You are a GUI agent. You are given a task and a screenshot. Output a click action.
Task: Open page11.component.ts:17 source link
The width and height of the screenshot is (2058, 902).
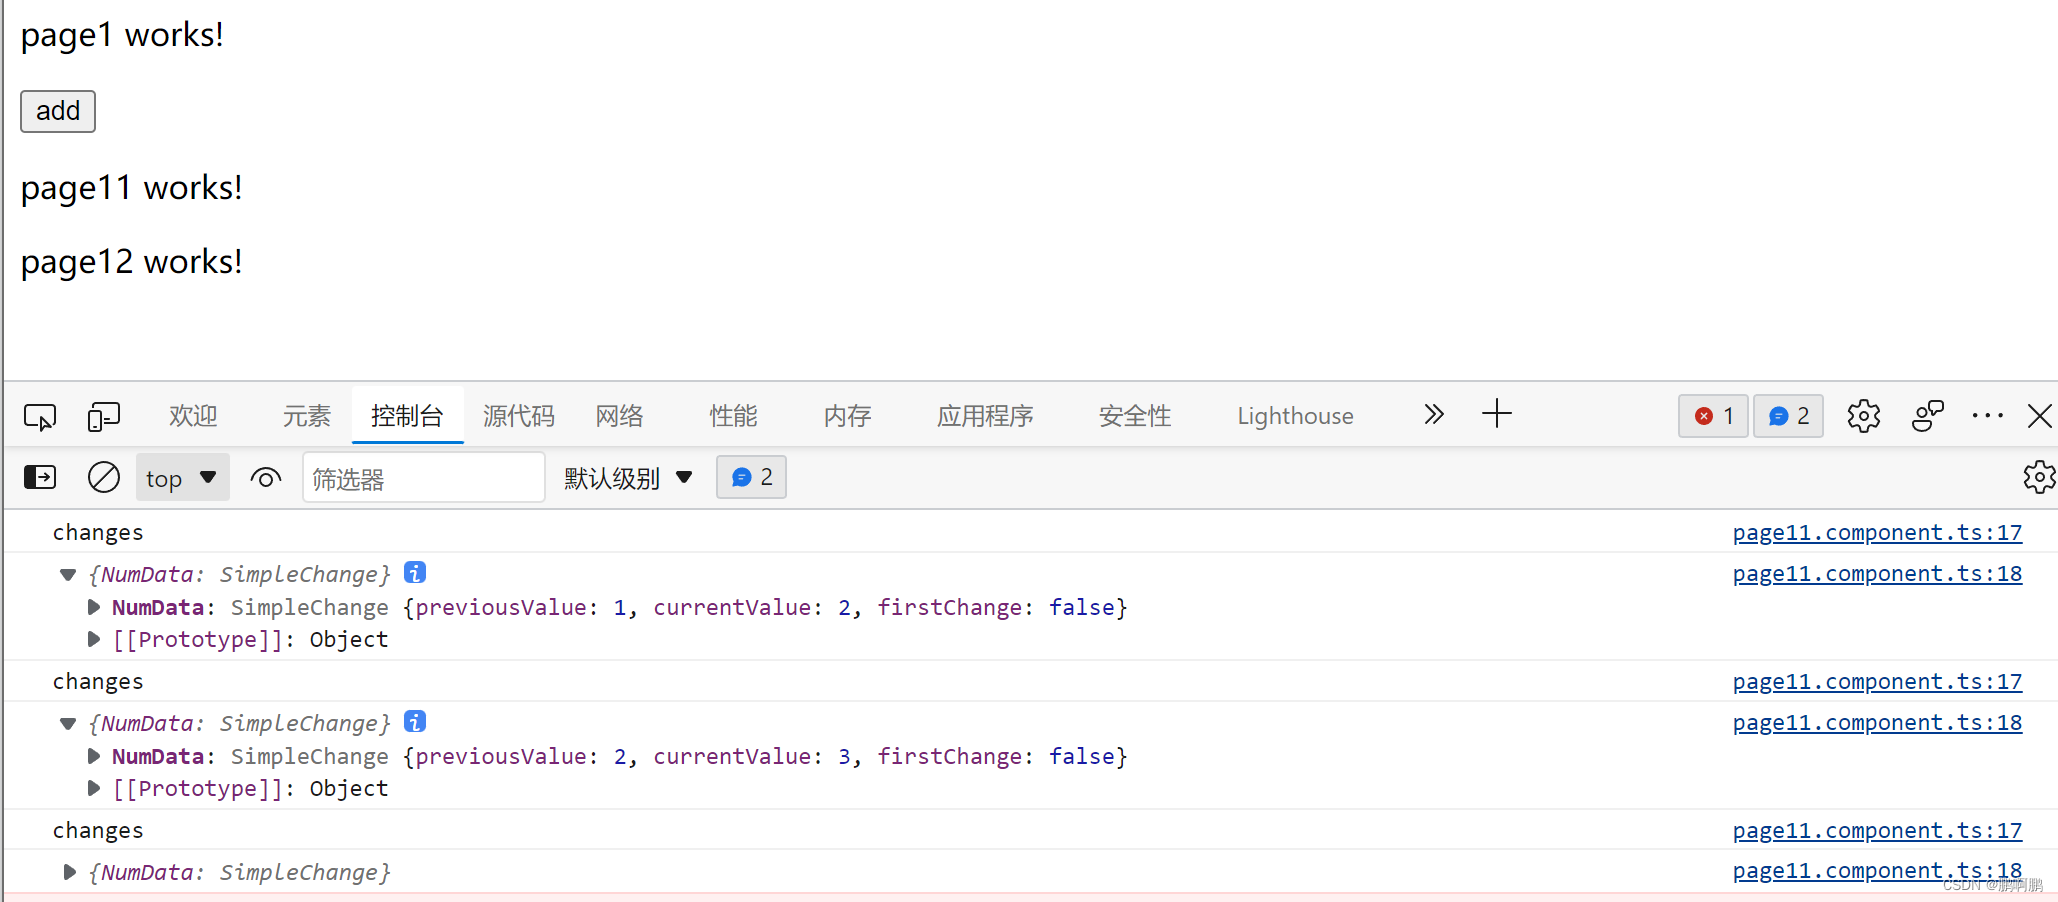point(1877,532)
